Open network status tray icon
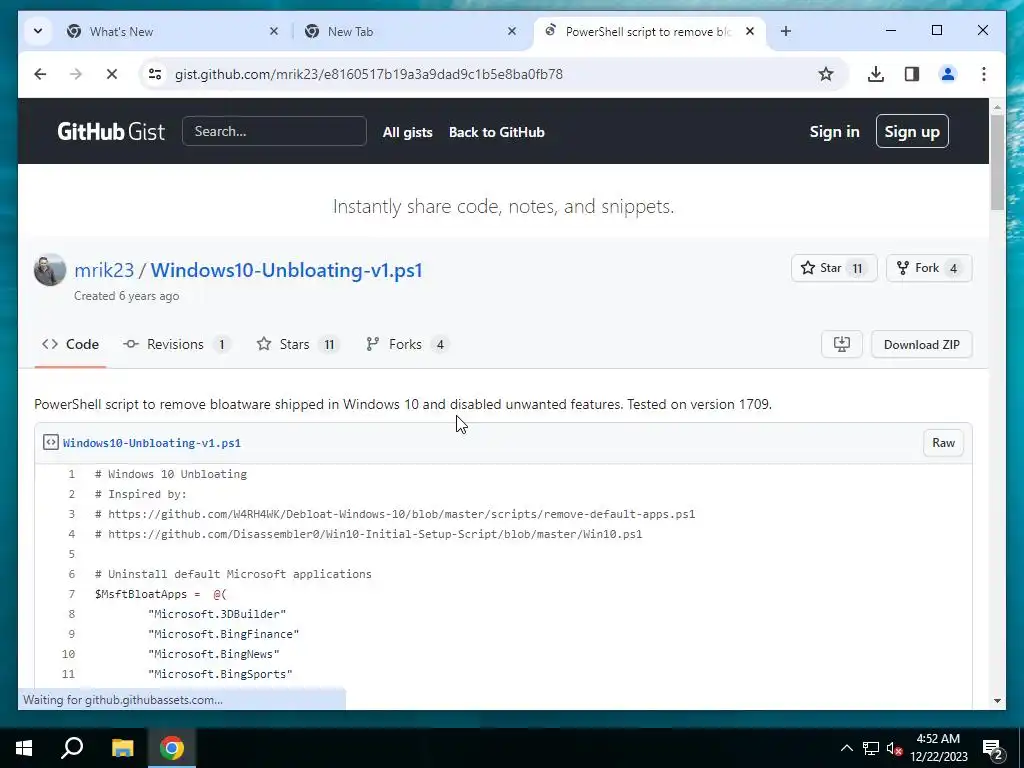Screen dimensions: 1024x768 click(871, 748)
